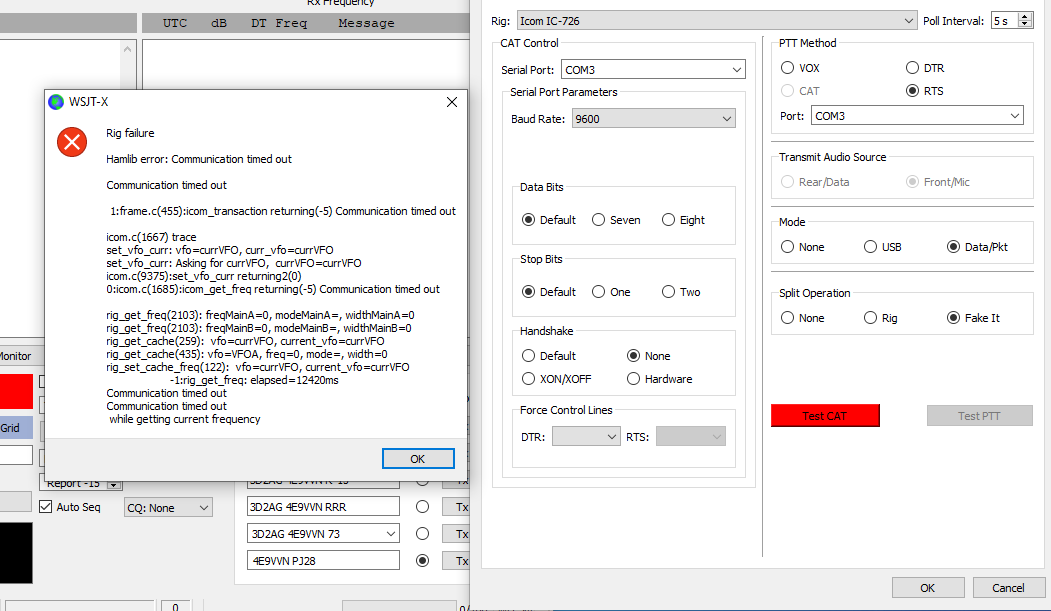Screen dimensions: 1051x611
Task: Click the Message column header
Action: tap(366, 23)
